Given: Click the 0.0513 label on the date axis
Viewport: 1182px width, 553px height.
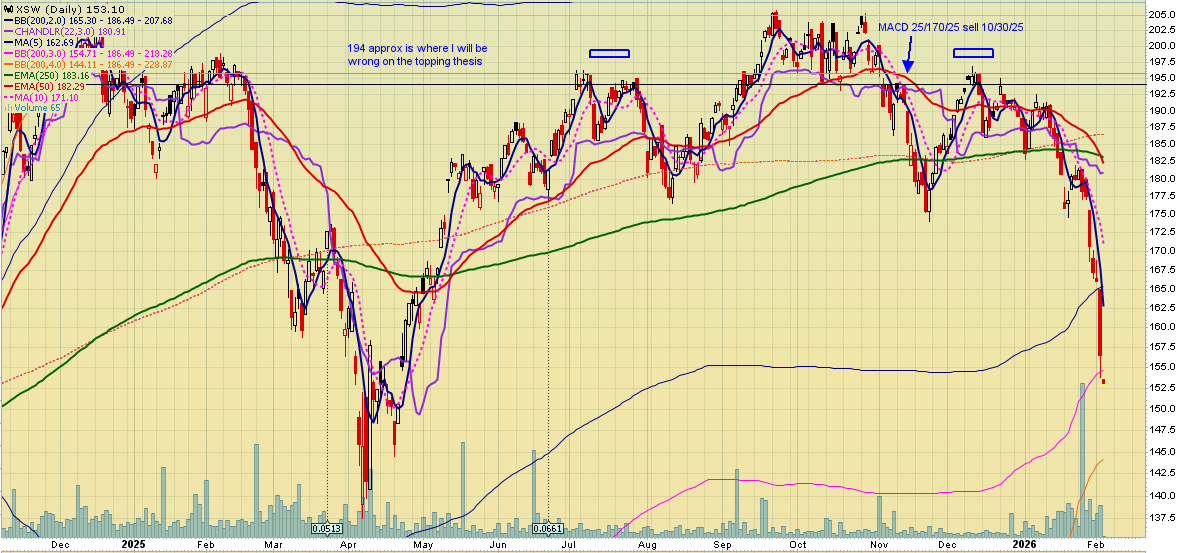Looking at the screenshot, I should click(x=328, y=529).
